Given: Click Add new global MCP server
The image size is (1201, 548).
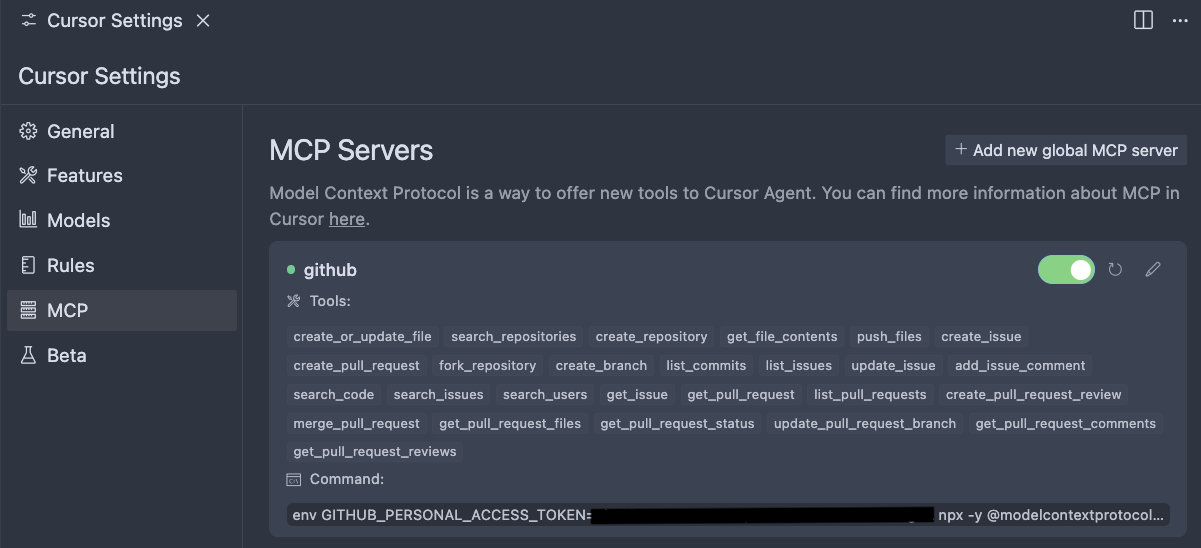Looking at the screenshot, I should click(1066, 150).
